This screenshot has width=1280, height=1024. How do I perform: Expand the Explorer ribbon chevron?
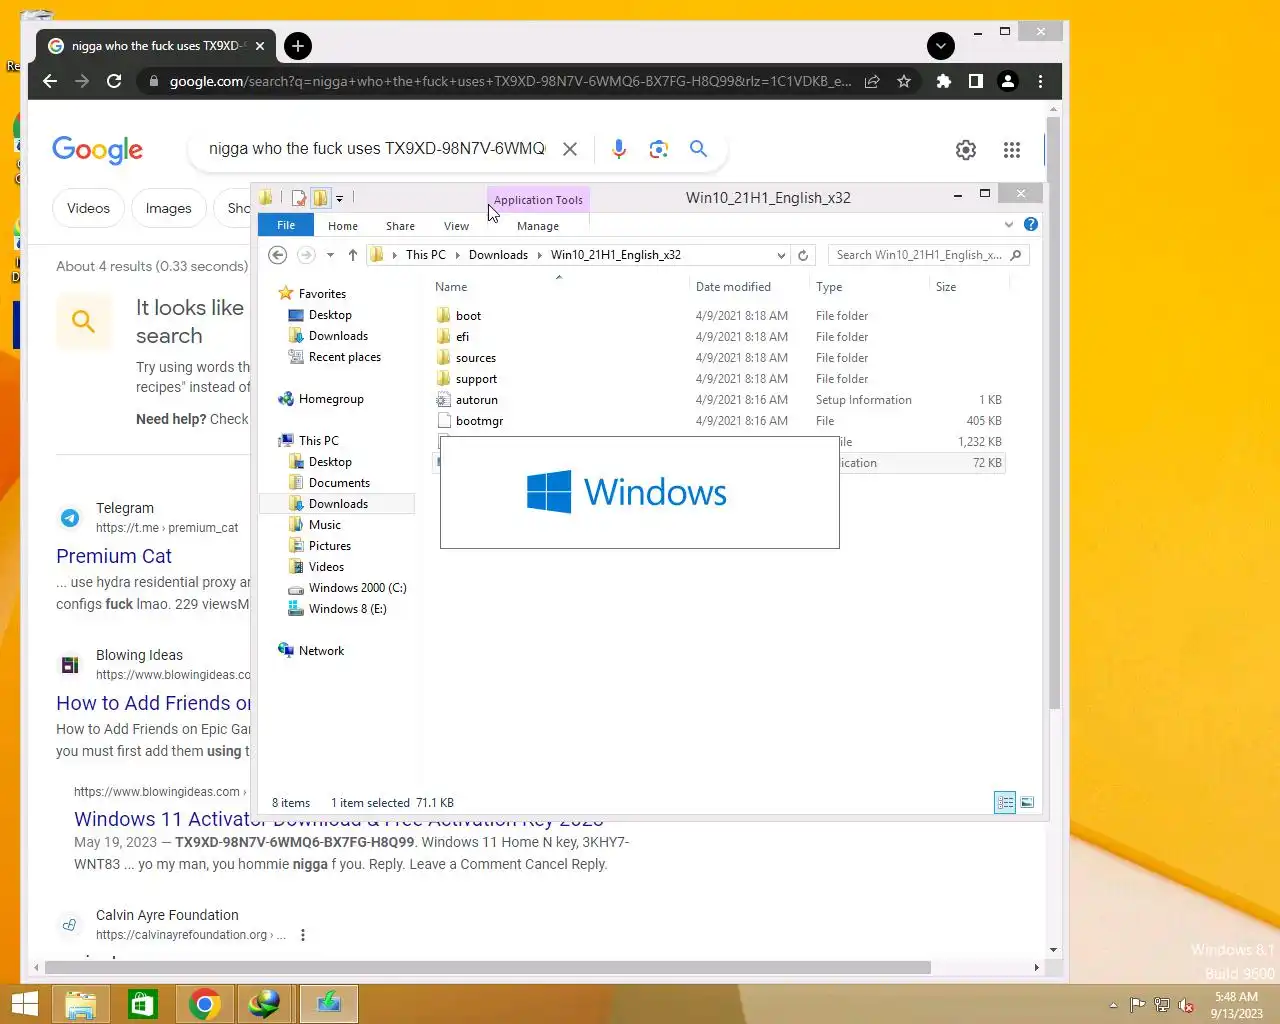(1009, 224)
